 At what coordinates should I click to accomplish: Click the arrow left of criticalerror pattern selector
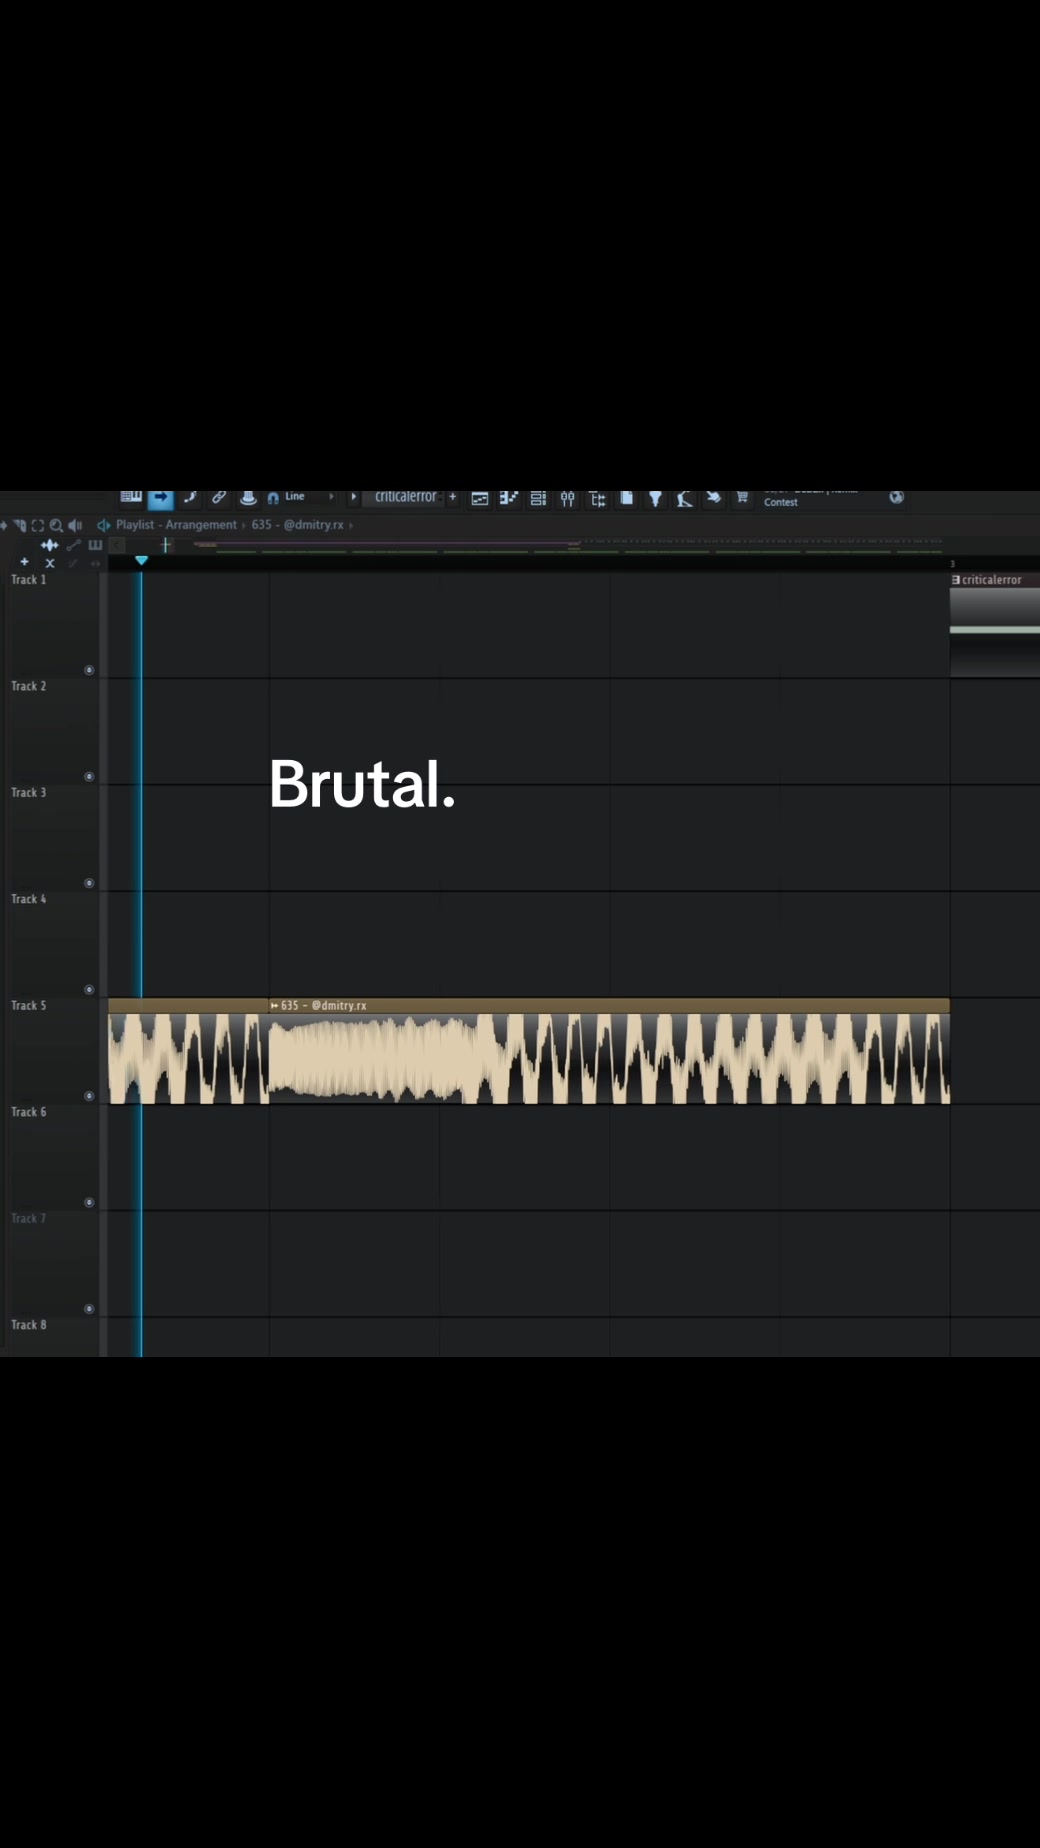353,496
